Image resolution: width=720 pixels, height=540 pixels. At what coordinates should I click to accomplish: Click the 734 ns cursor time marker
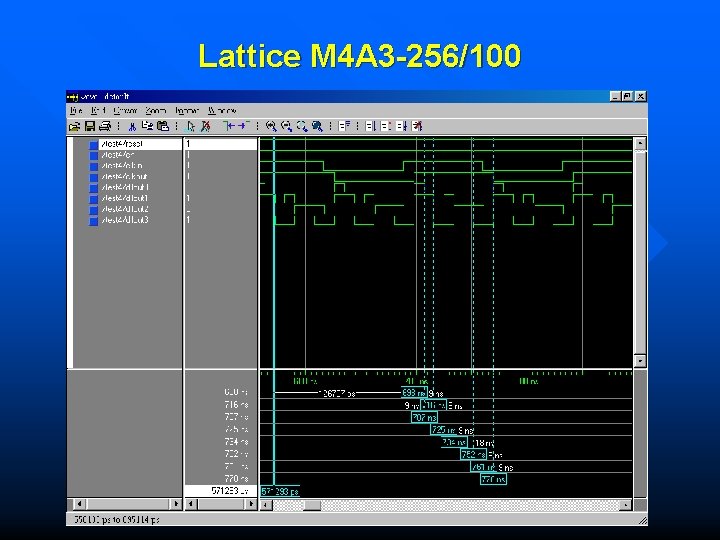[x=454, y=442]
